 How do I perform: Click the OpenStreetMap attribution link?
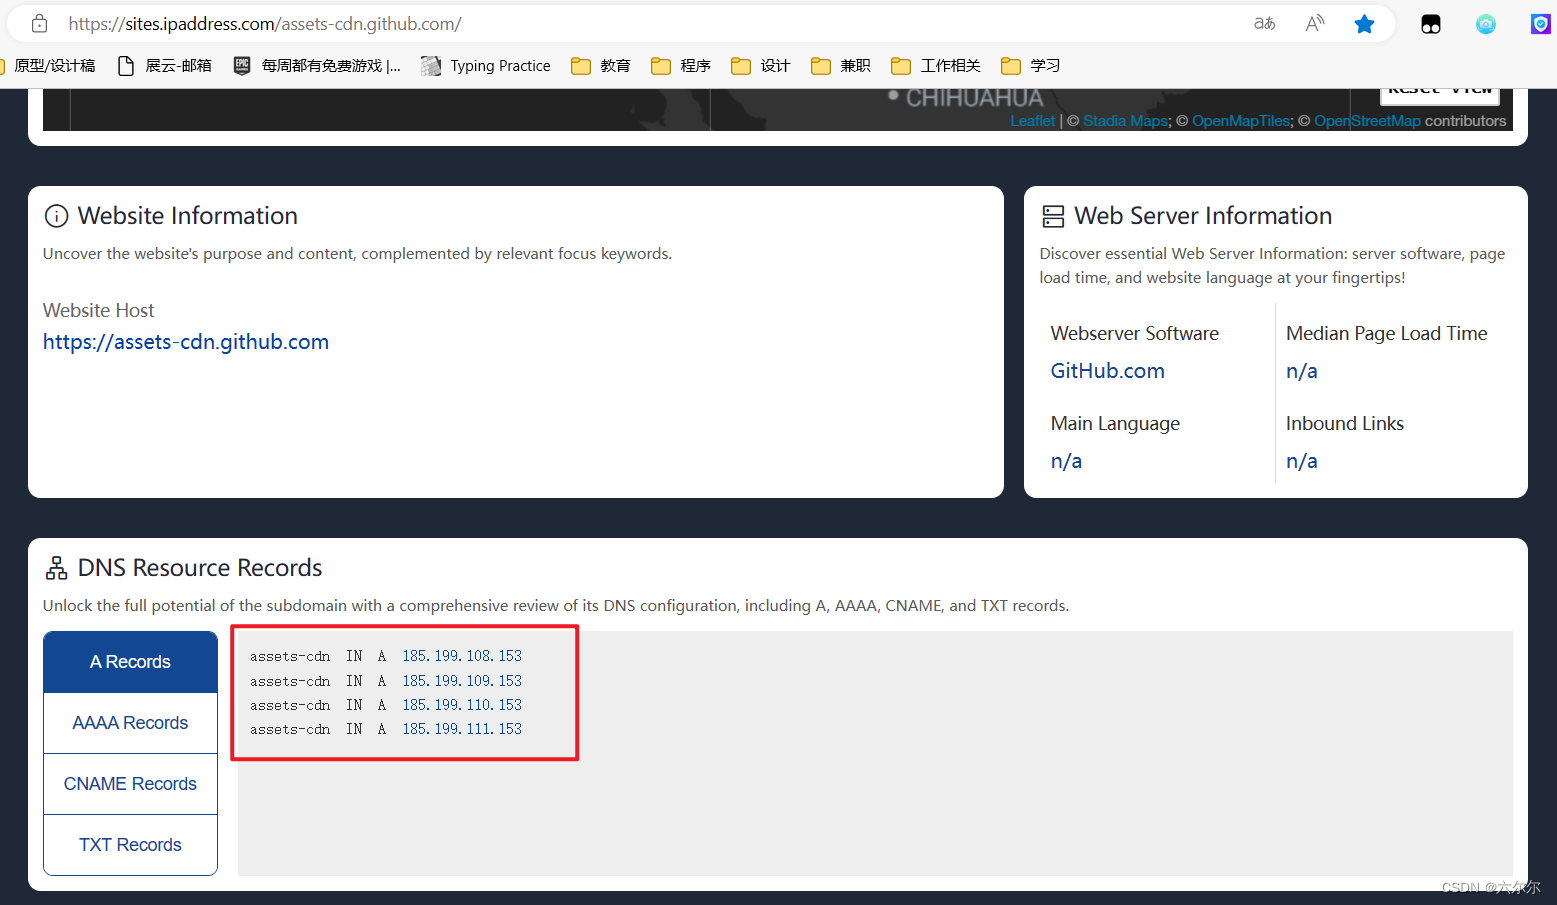pyautogui.click(x=1367, y=121)
